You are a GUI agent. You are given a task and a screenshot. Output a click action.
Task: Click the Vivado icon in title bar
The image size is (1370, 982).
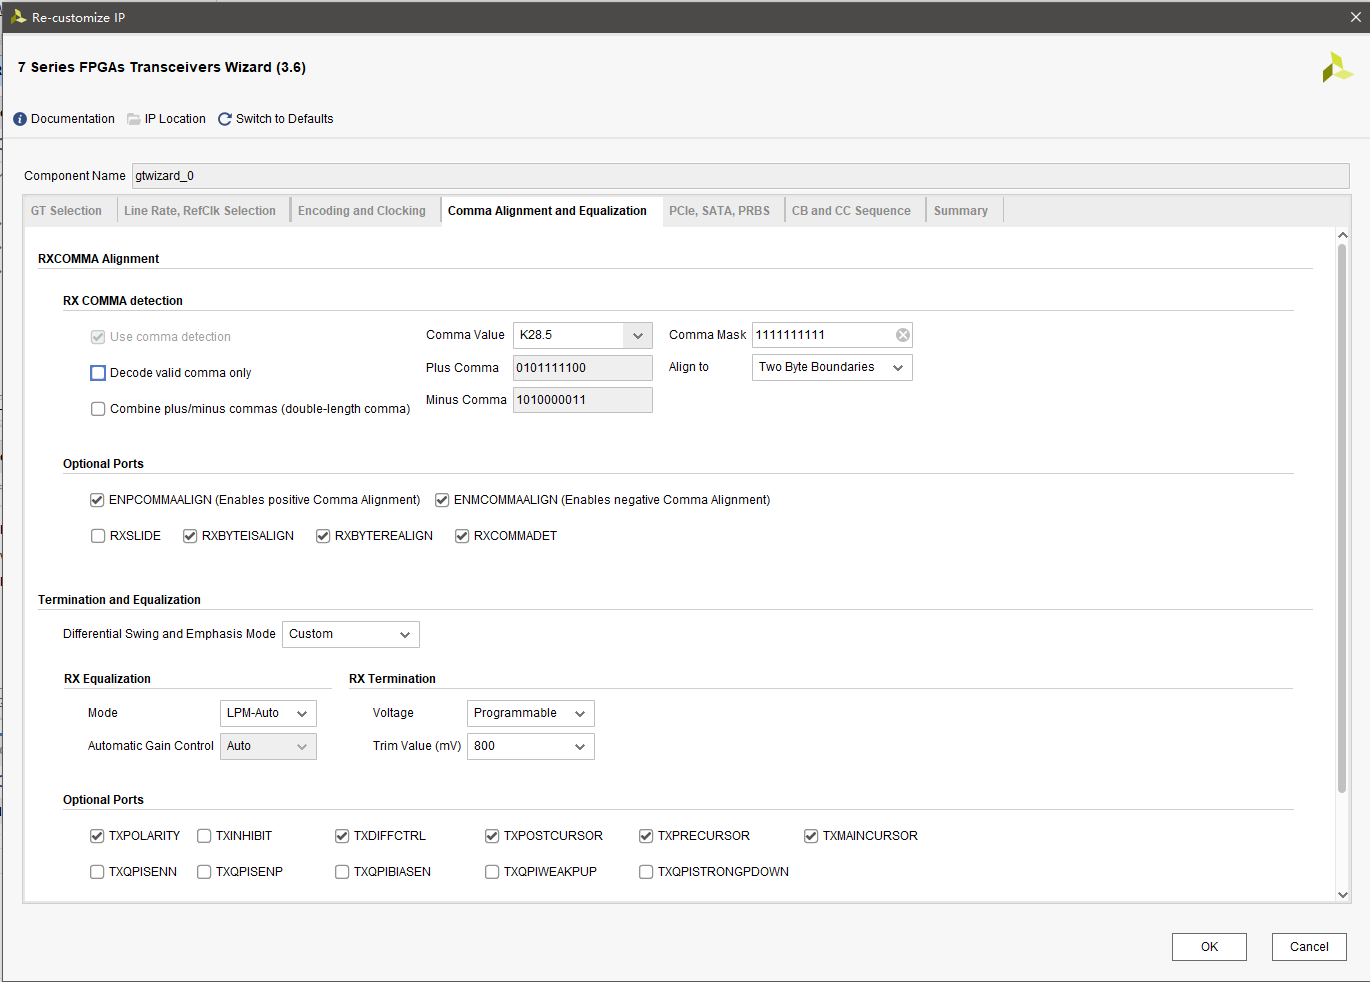pos(18,17)
